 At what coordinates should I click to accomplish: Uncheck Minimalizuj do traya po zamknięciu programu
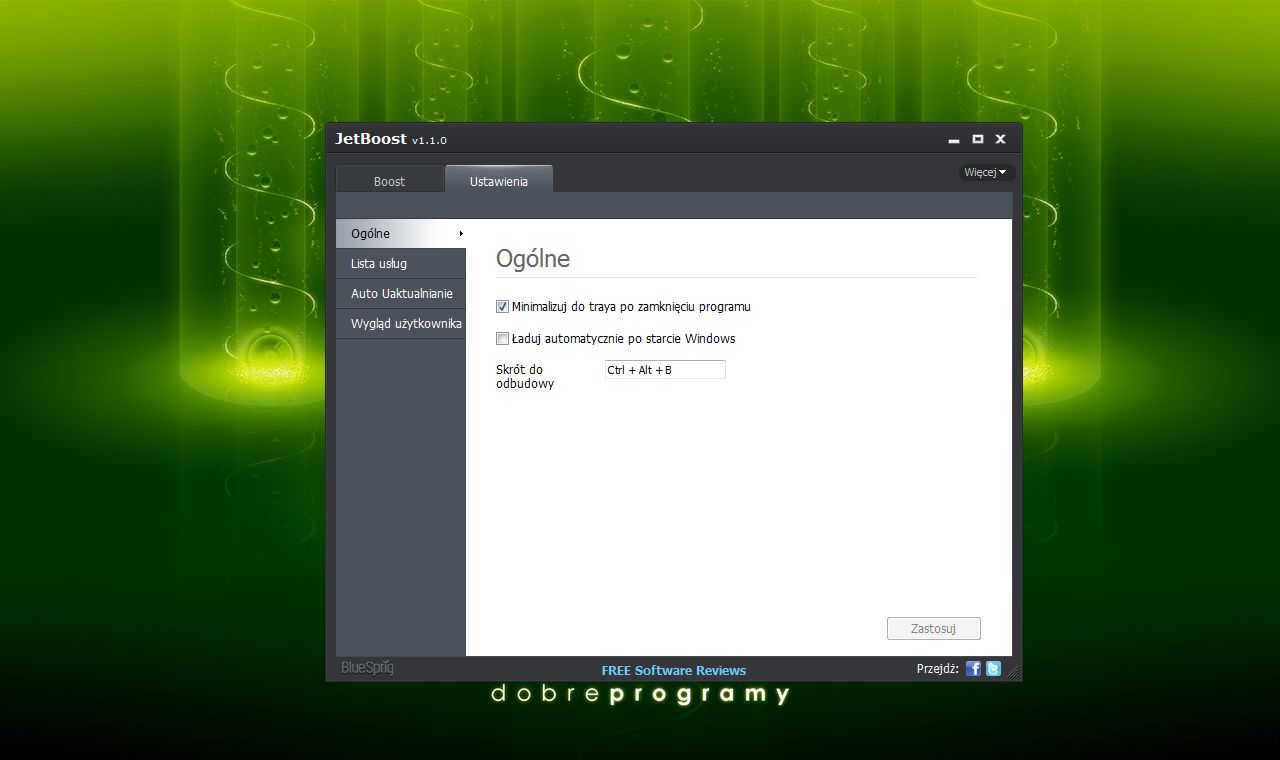click(502, 307)
